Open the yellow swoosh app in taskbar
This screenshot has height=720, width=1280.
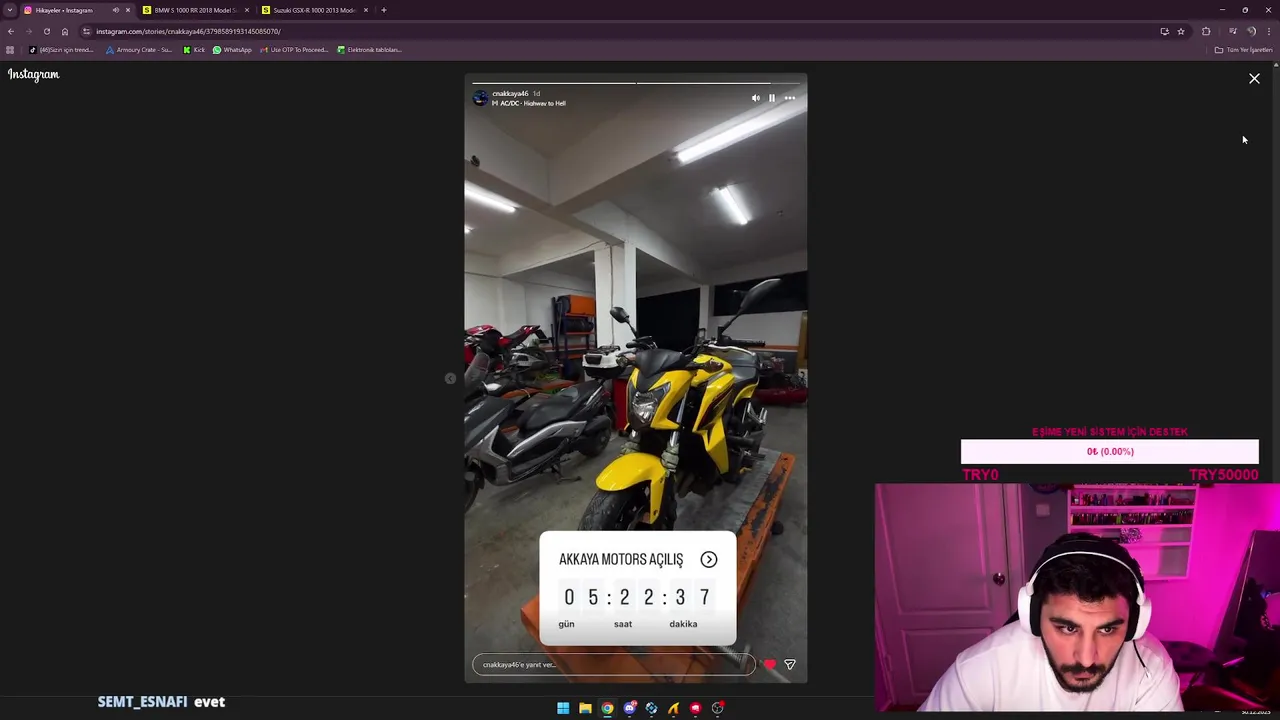pos(673,708)
